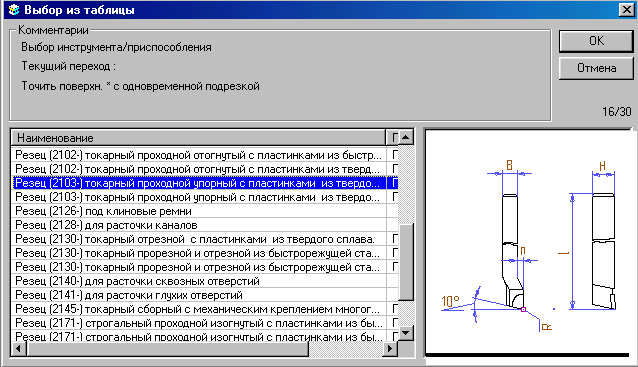Sort by the Наименование column header
Screen dimensions: 638x367
click(x=198, y=138)
